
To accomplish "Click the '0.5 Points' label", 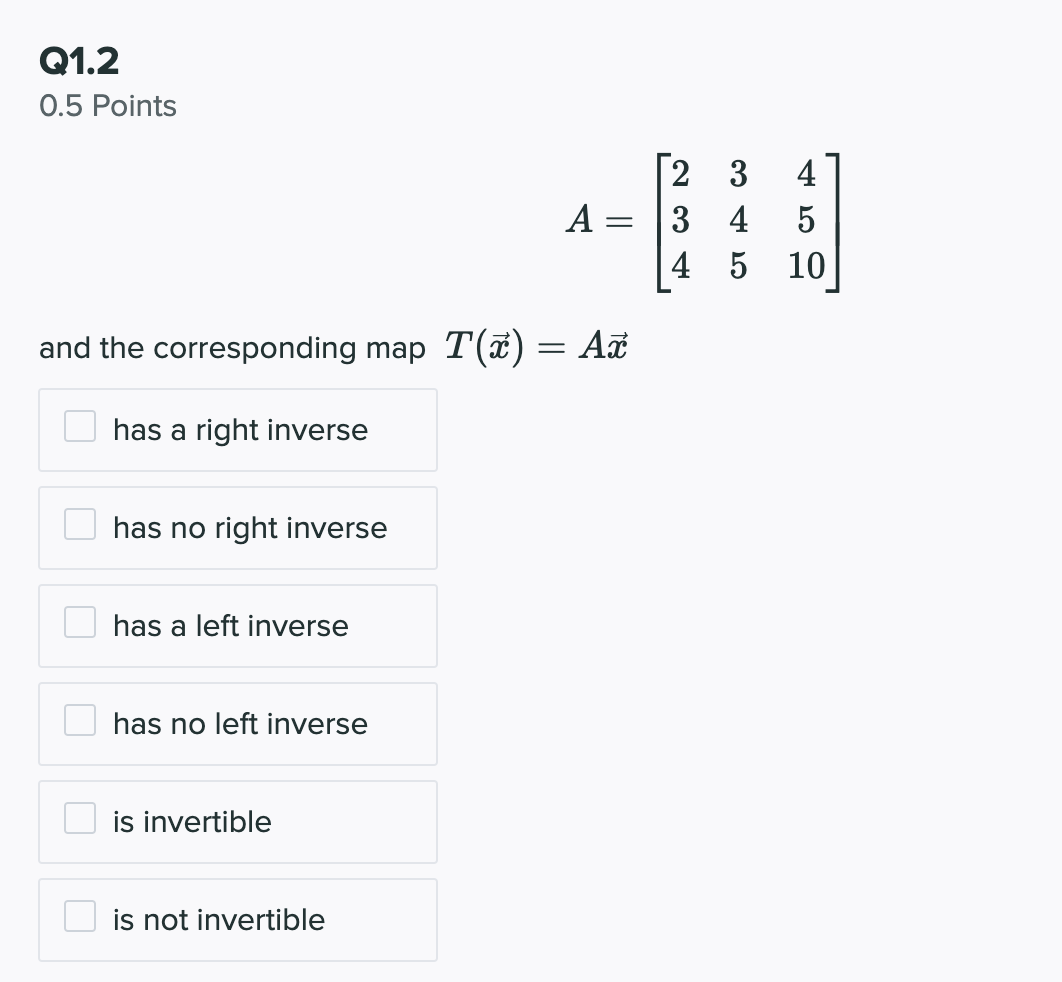I will [107, 106].
